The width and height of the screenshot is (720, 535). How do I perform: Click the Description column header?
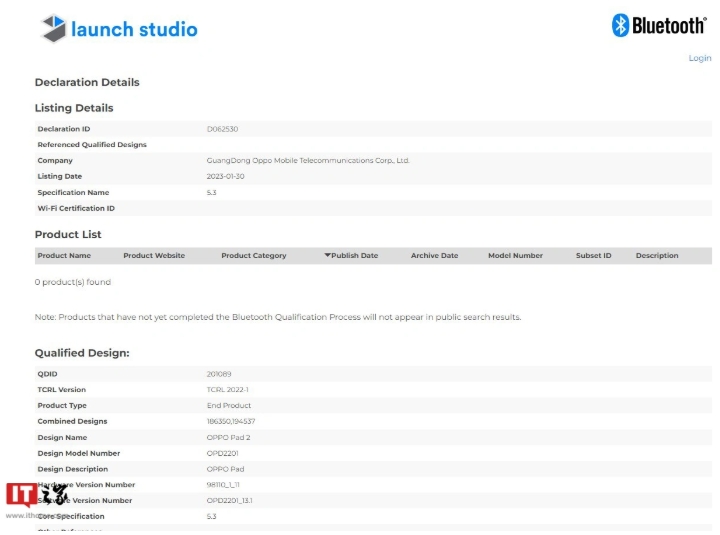pos(657,256)
